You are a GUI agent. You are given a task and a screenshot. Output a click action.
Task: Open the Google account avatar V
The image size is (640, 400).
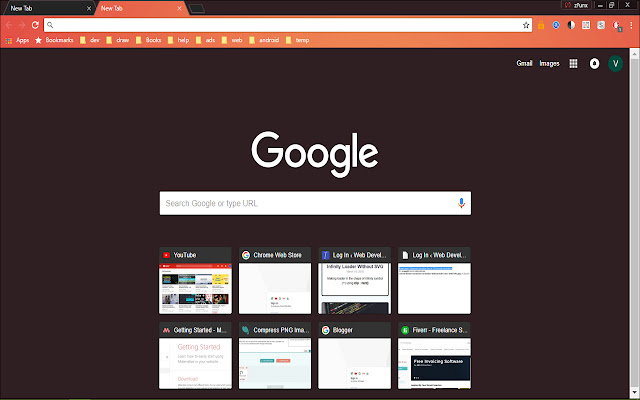pos(615,64)
